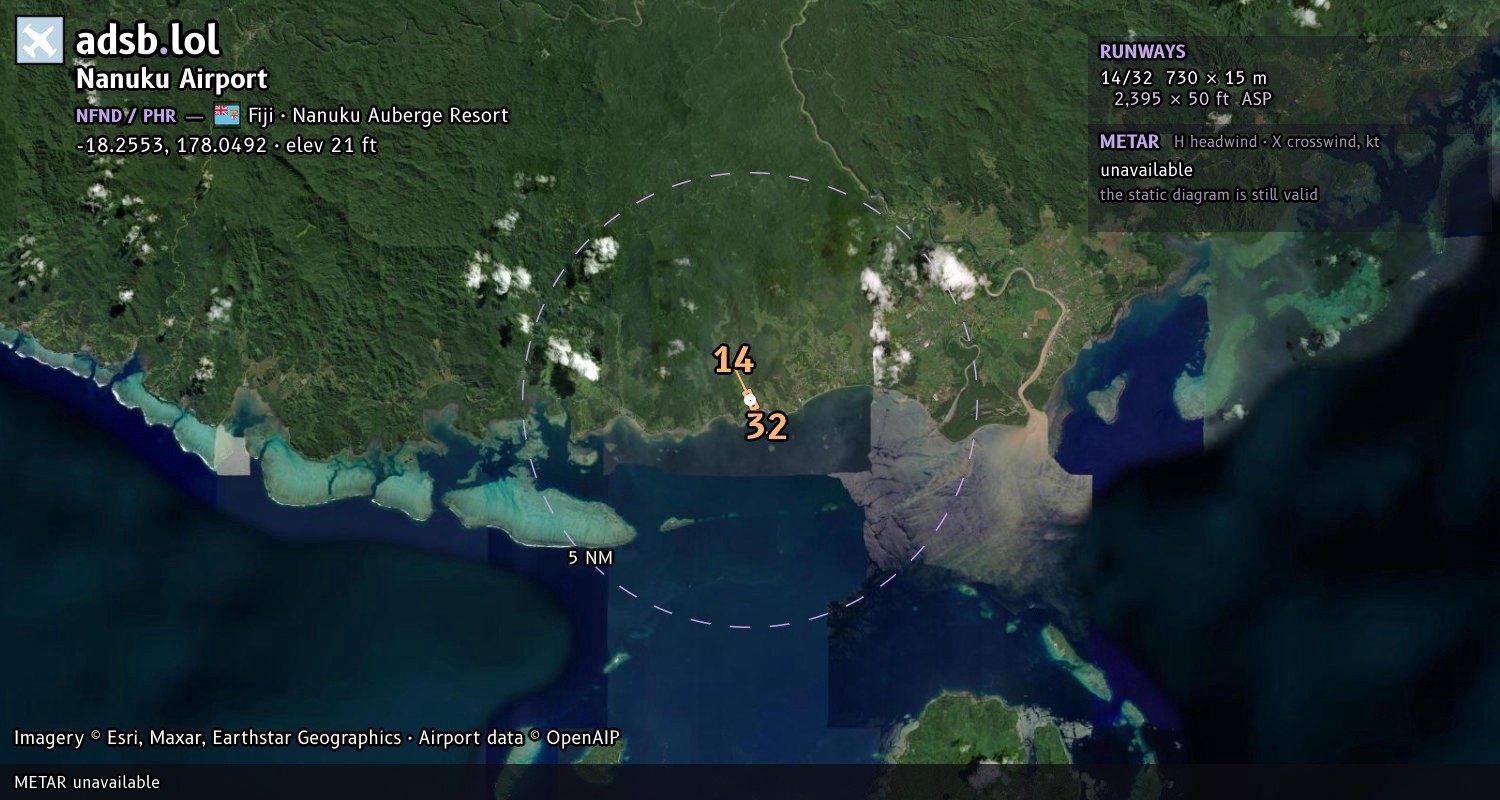Screen dimensions: 1500x800
Task: Click the coordinates -18.2553, 178.0492 text
Action: pyautogui.click(x=171, y=145)
